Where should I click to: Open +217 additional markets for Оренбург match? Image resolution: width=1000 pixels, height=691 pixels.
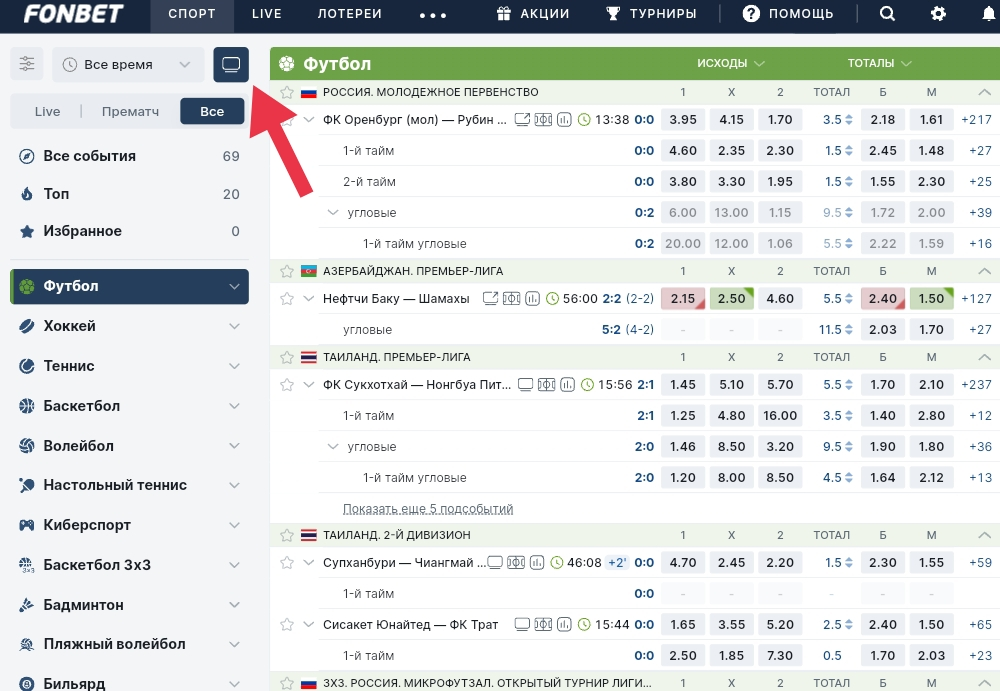[976, 119]
